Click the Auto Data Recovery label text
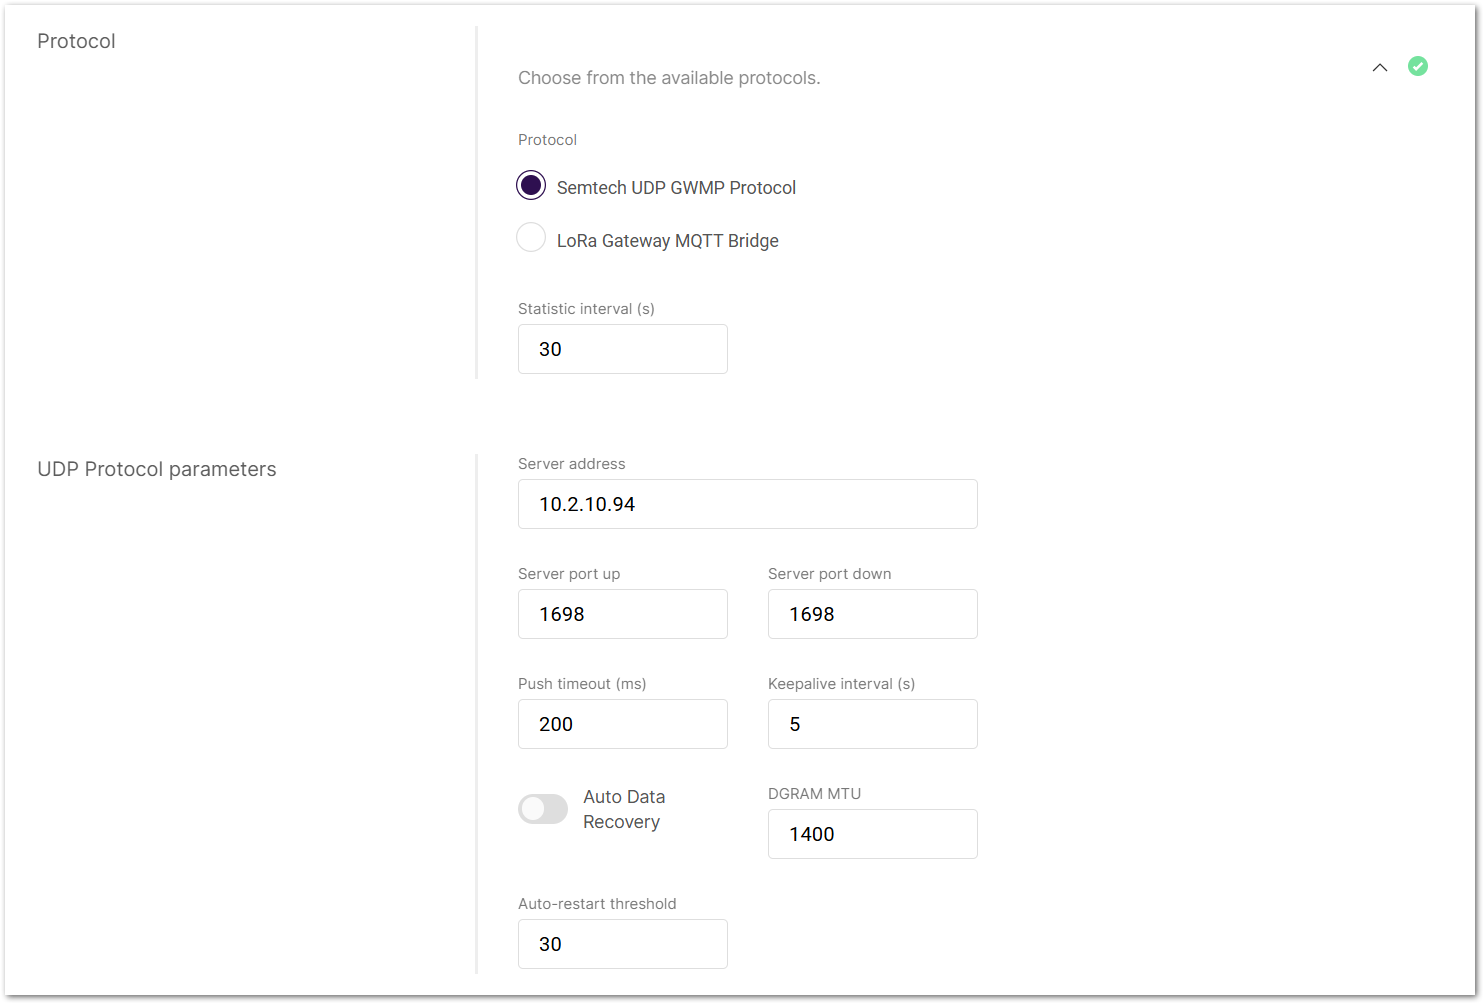The width and height of the screenshot is (1484, 1004). [x=623, y=809]
